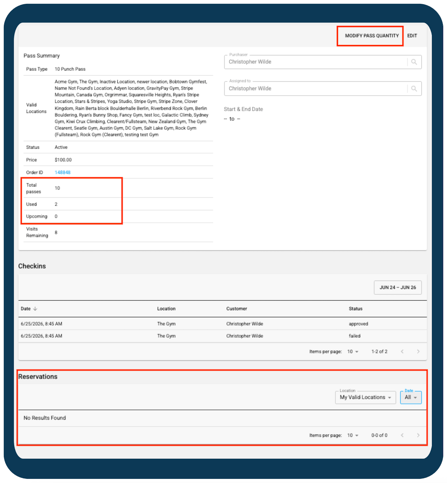Click the Valid Locations list text

click(x=131, y=108)
